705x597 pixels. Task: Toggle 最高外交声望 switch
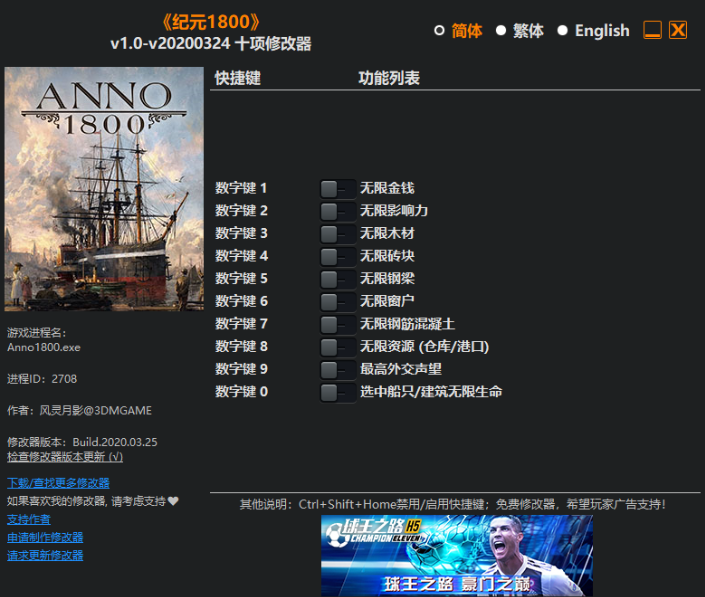point(338,370)
